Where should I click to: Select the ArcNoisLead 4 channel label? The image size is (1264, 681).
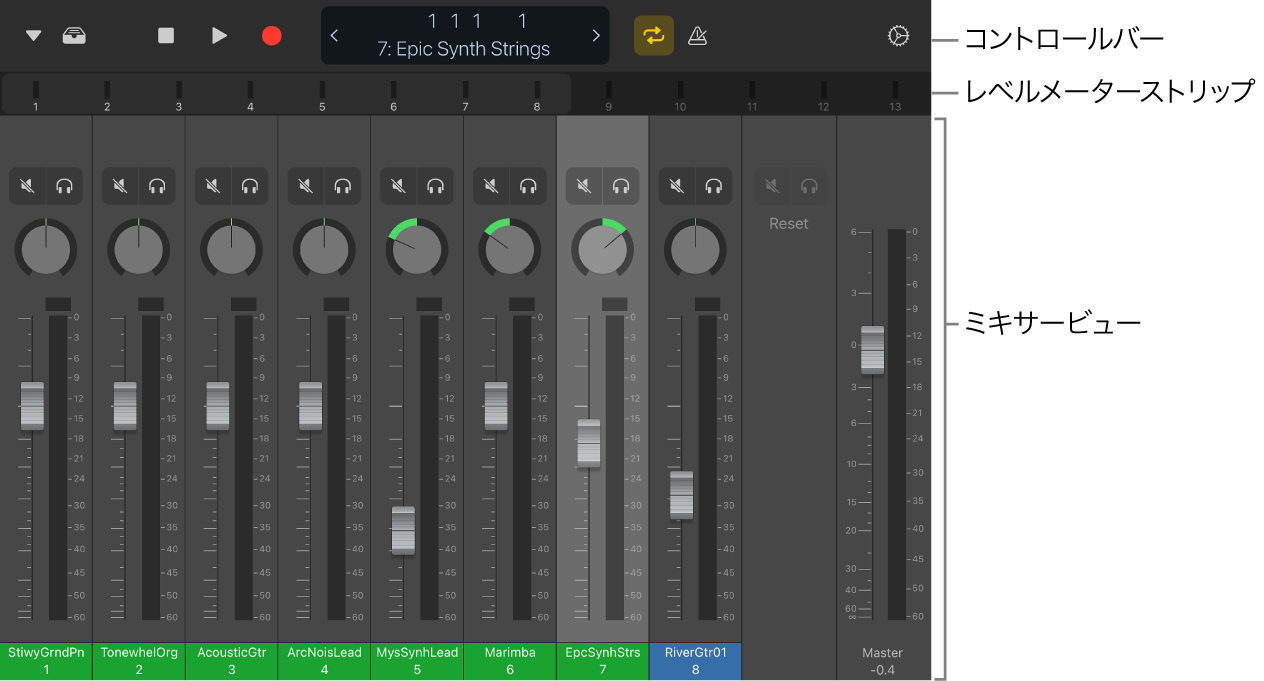click(x=324, y=661)
